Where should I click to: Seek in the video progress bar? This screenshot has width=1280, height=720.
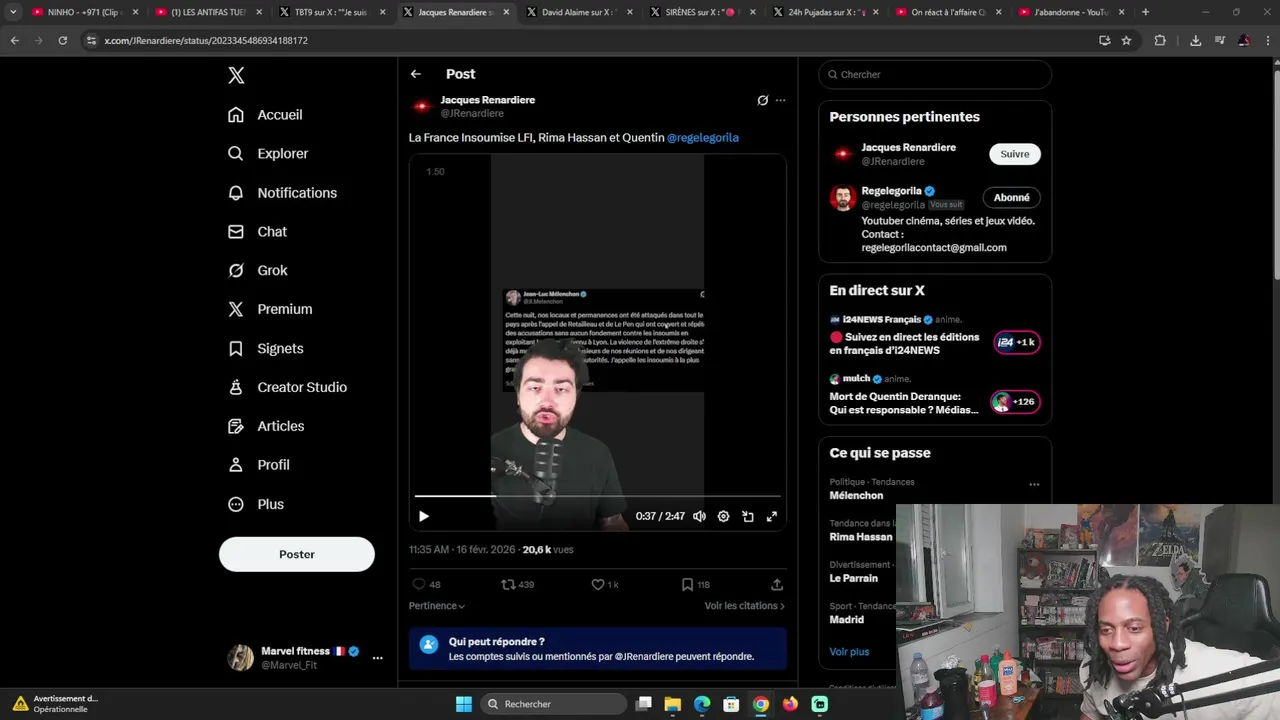pos(598,496)
